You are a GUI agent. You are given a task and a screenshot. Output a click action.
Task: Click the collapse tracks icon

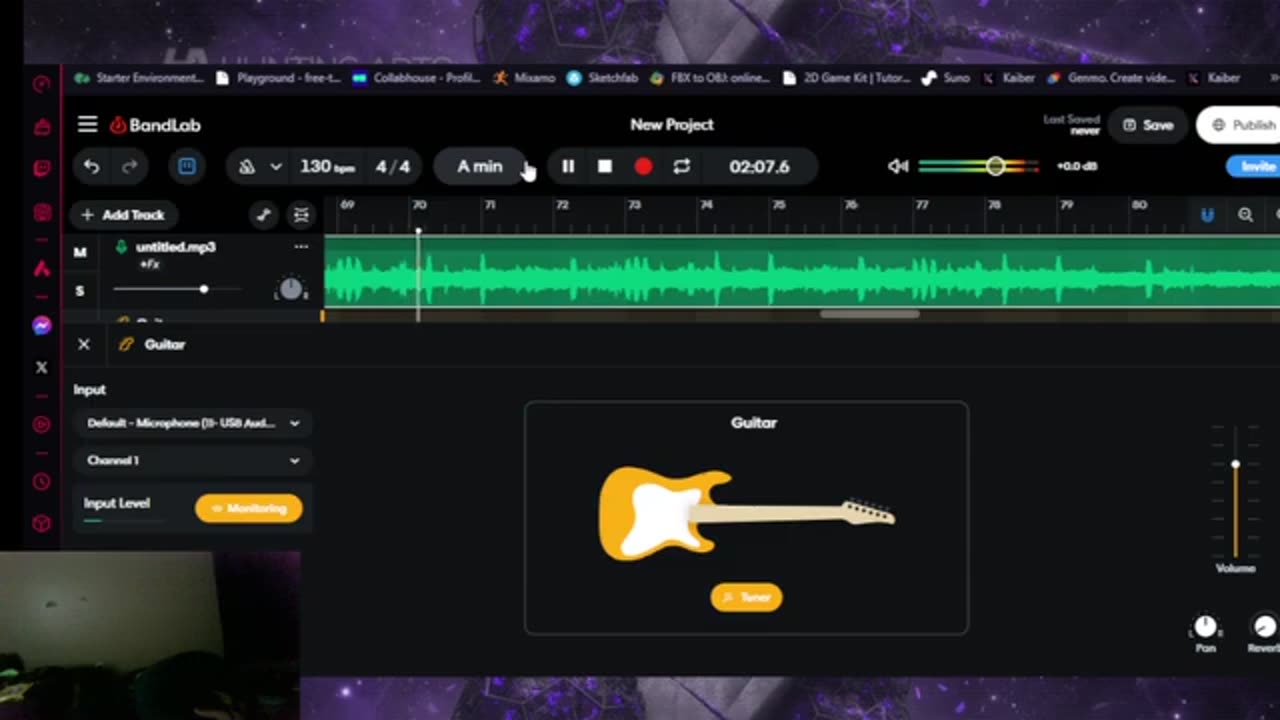click(301, 214)
